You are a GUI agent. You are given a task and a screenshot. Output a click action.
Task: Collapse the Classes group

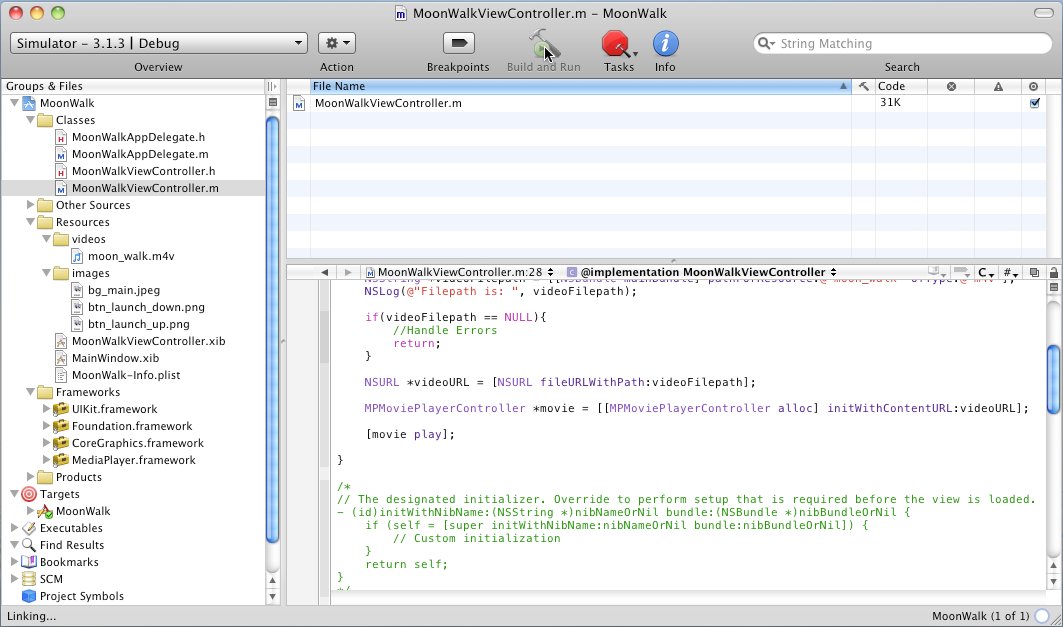click(30, 120)
